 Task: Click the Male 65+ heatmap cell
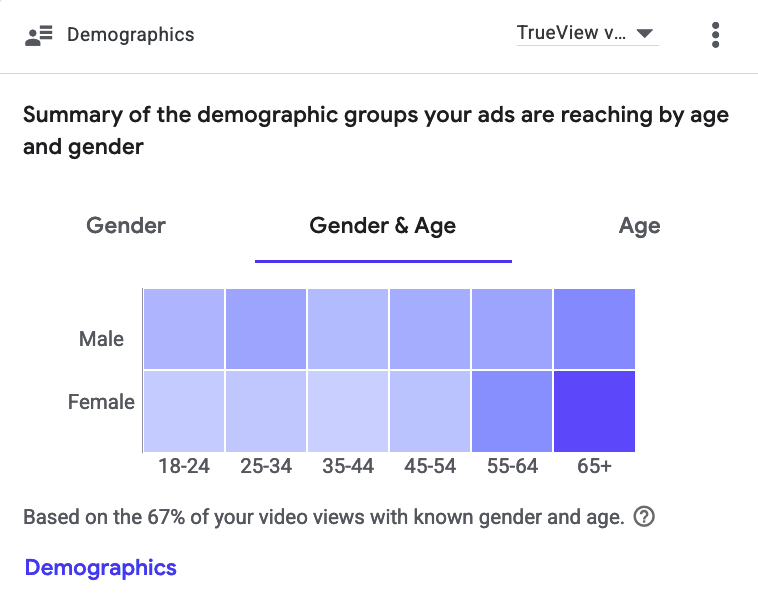point(594,329)
